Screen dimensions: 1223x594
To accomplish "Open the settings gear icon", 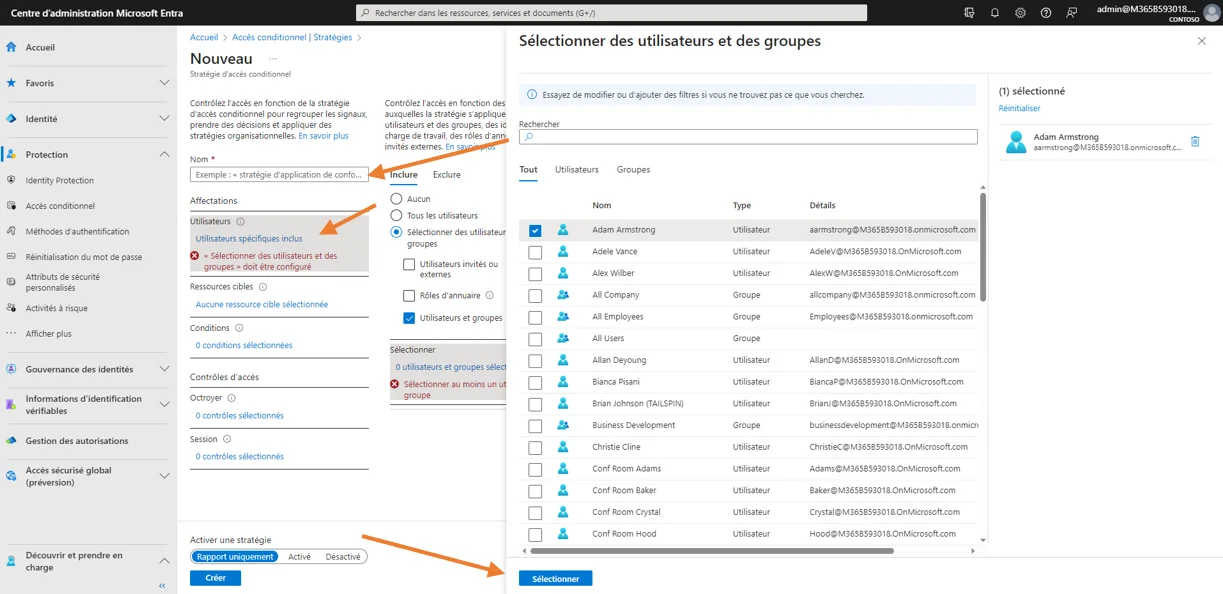I will coord(1020,13).
